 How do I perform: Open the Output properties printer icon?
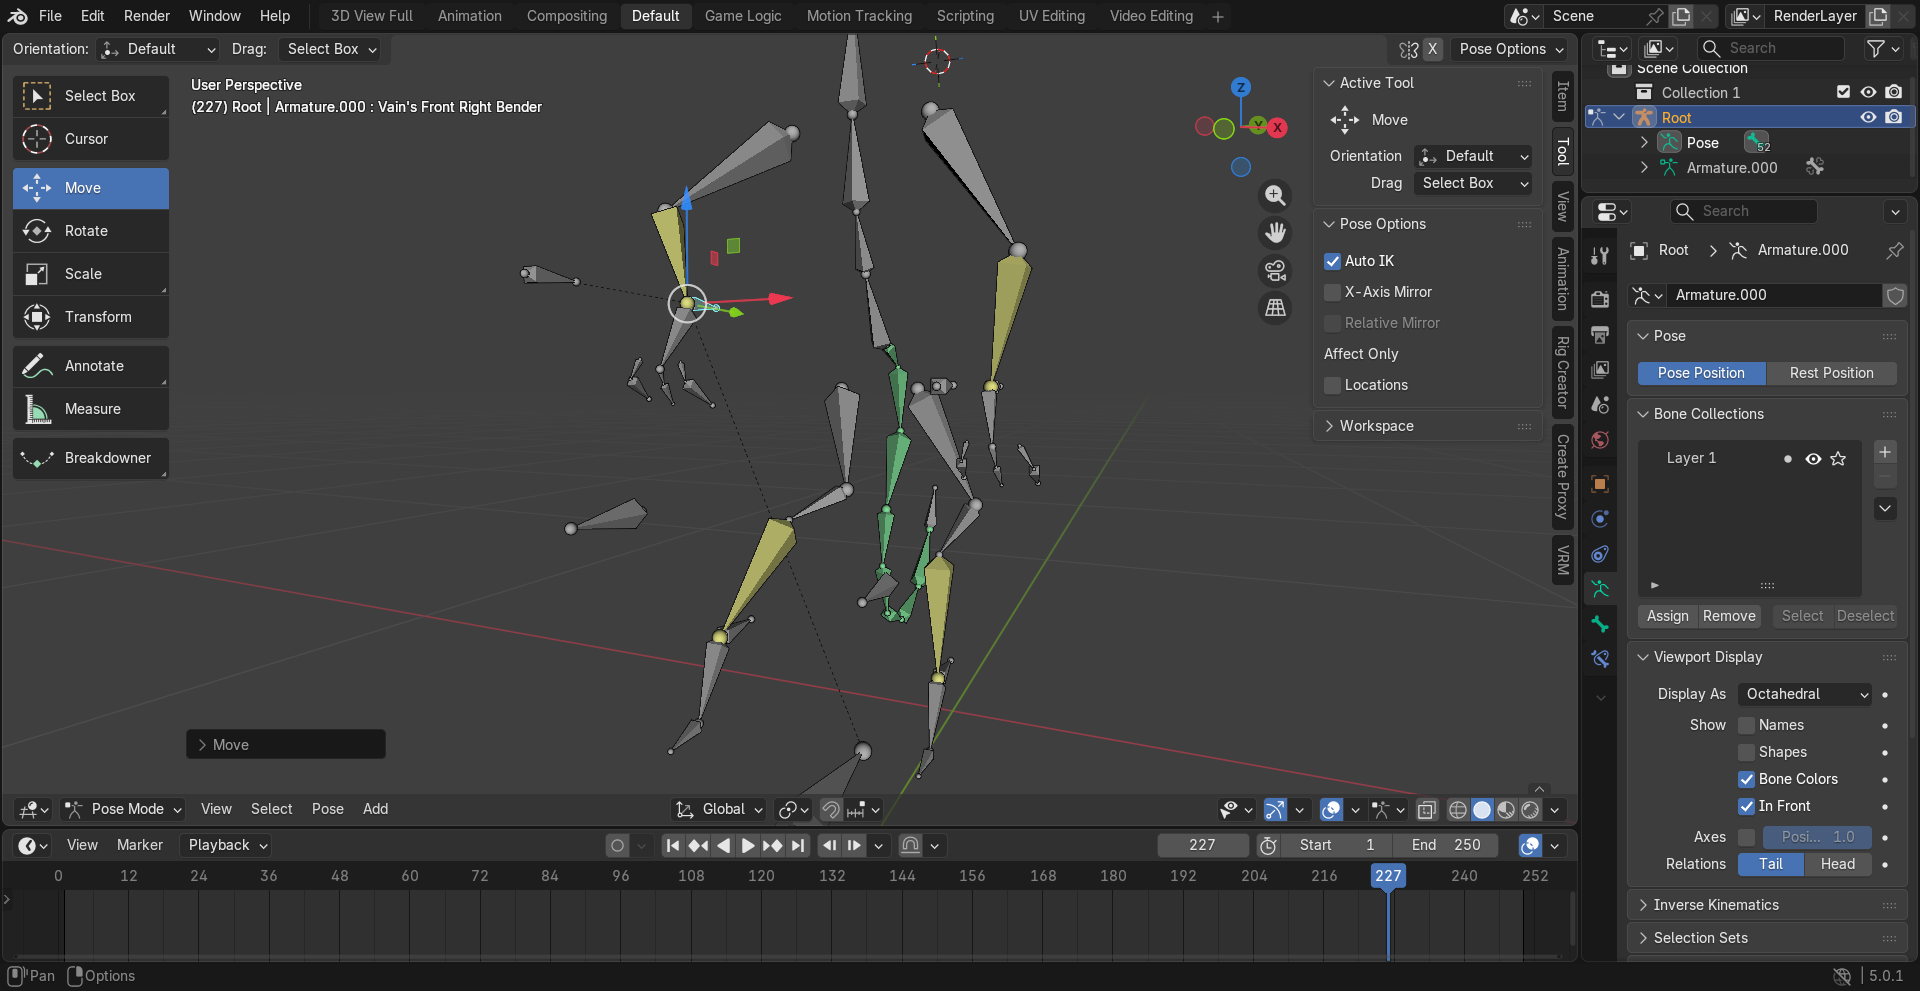point(1600,334)
